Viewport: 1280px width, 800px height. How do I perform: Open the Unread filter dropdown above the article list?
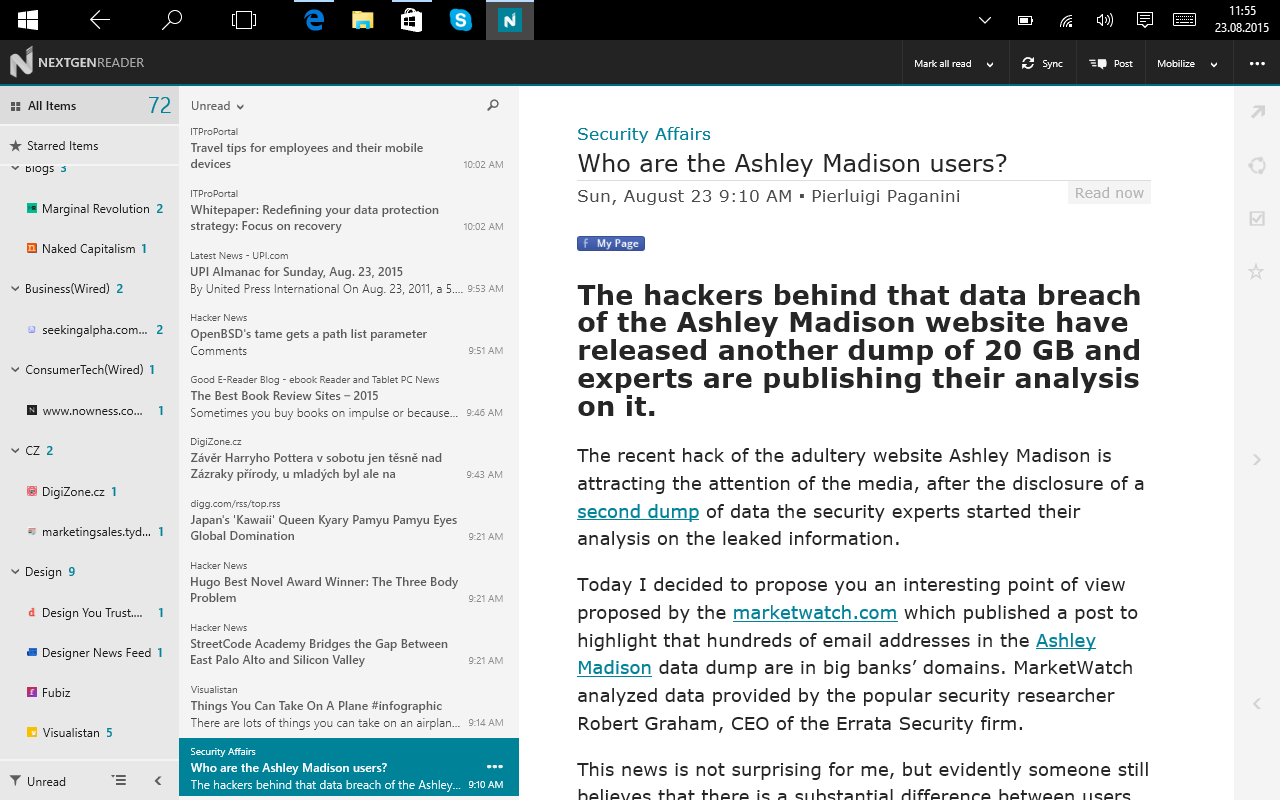217,106
